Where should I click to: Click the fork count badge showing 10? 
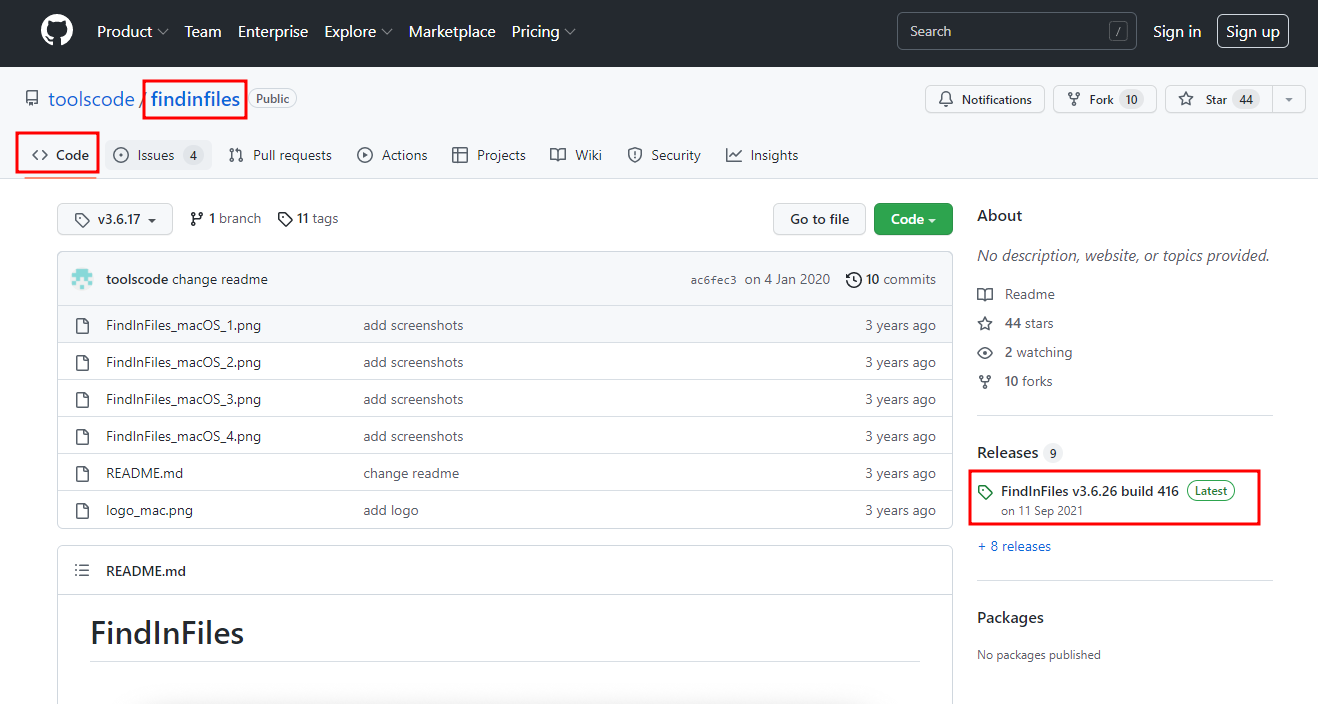tap(1131, 99)
